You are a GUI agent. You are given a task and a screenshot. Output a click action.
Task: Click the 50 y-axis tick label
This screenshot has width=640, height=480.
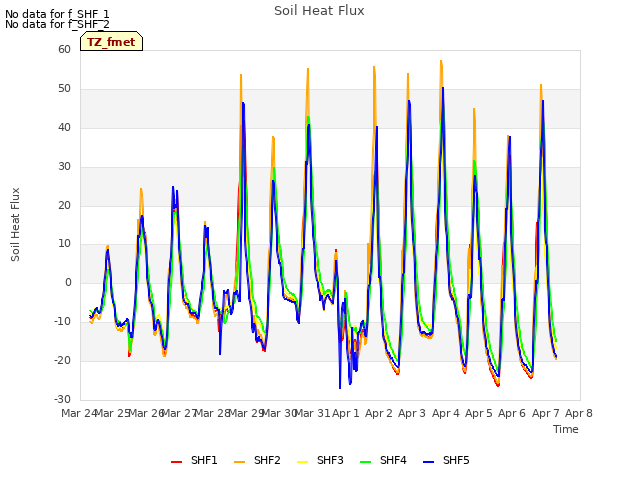[64, 89]
